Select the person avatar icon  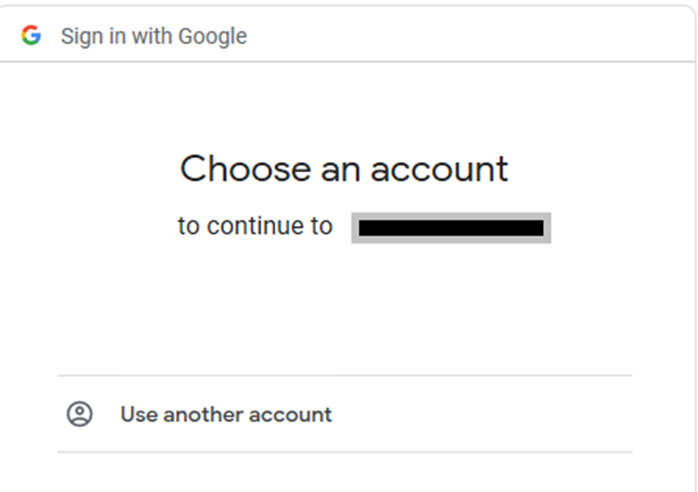[x=80, y=414]
